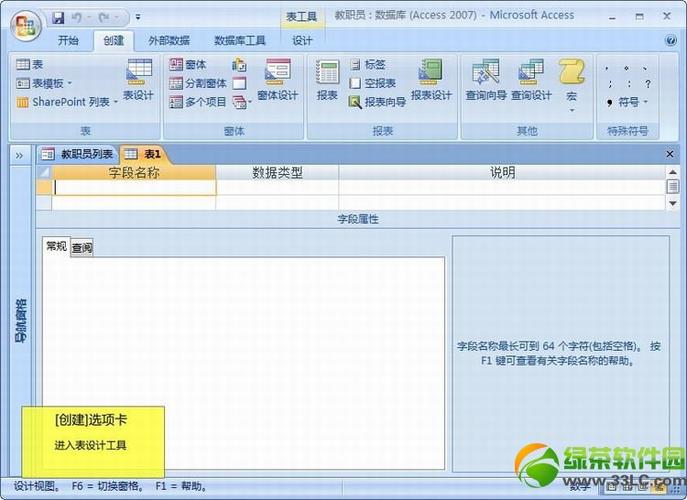Click the 查询设计 button
The width and height of the screenshot is (687, 500).
pyautogui.click(x=531, y=80)
